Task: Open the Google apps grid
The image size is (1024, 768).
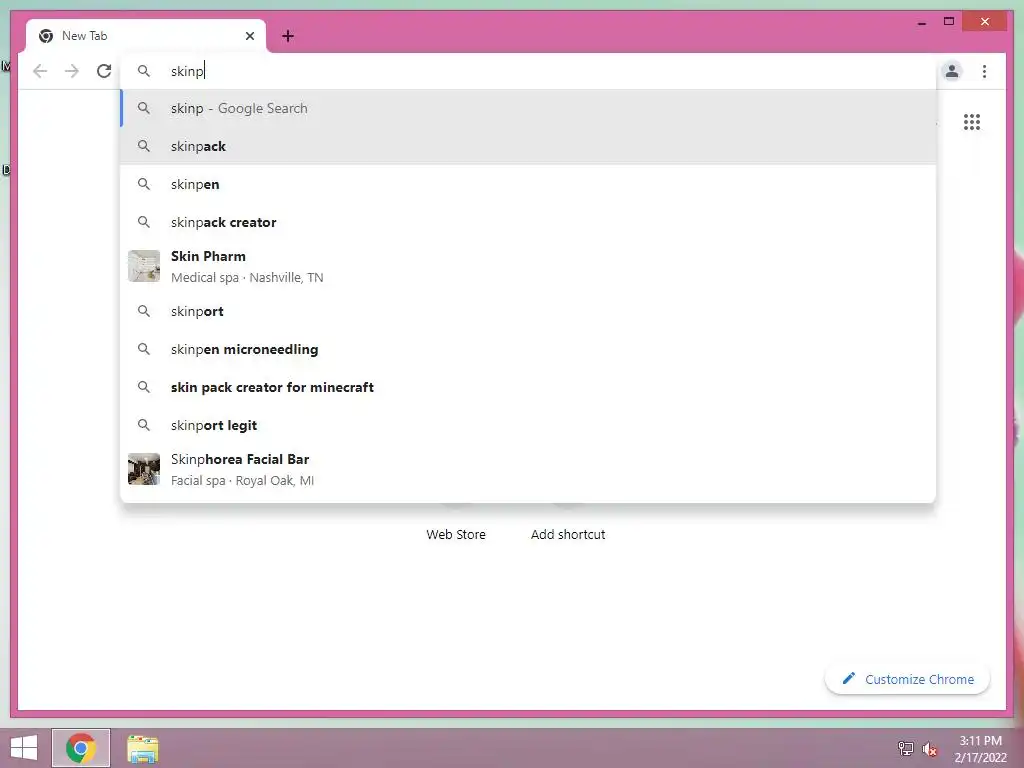Action: click(972, 122)
